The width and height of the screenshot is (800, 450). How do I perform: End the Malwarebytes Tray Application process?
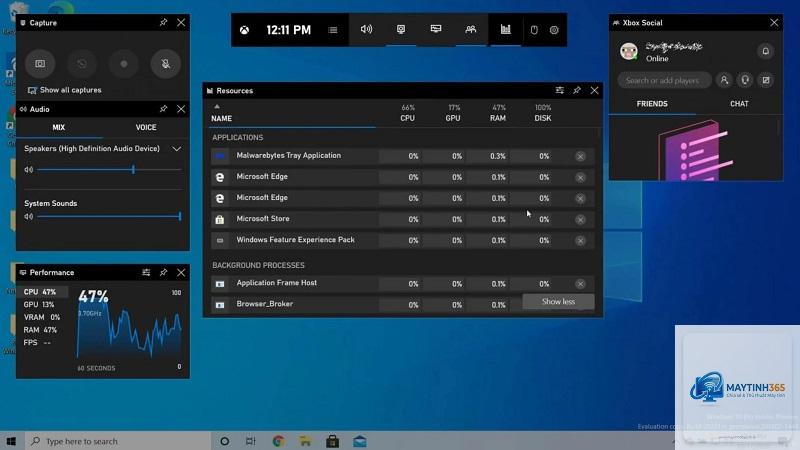tap(580, 156)
